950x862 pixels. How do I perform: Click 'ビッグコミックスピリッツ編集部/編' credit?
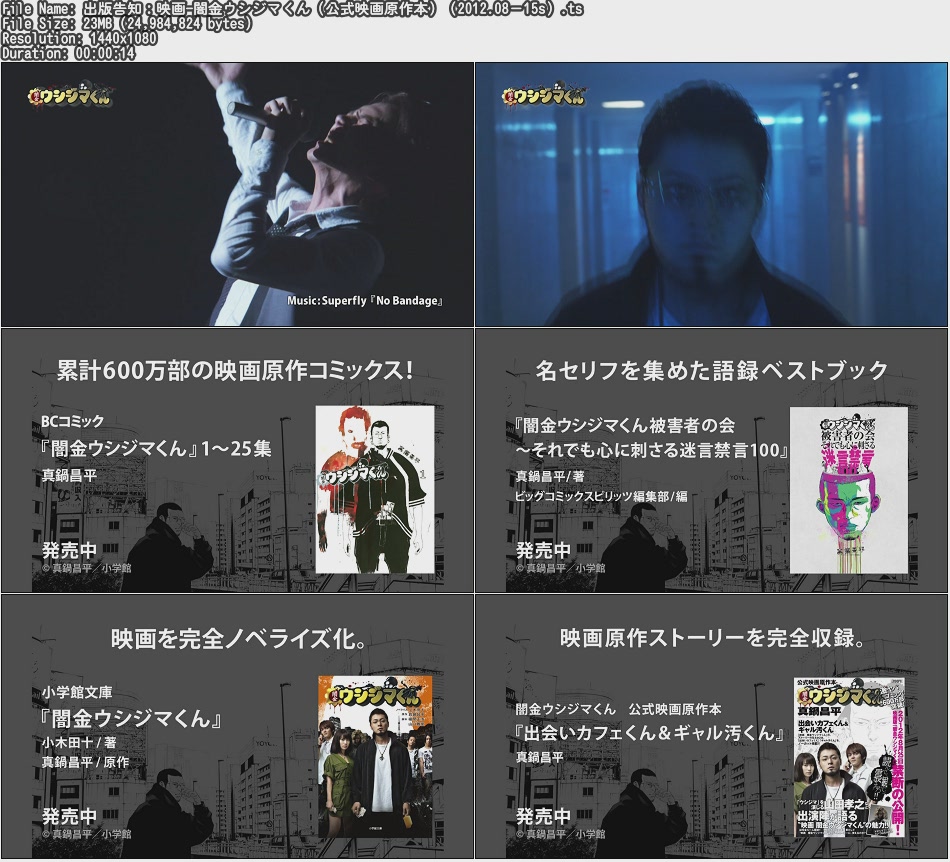601,496
